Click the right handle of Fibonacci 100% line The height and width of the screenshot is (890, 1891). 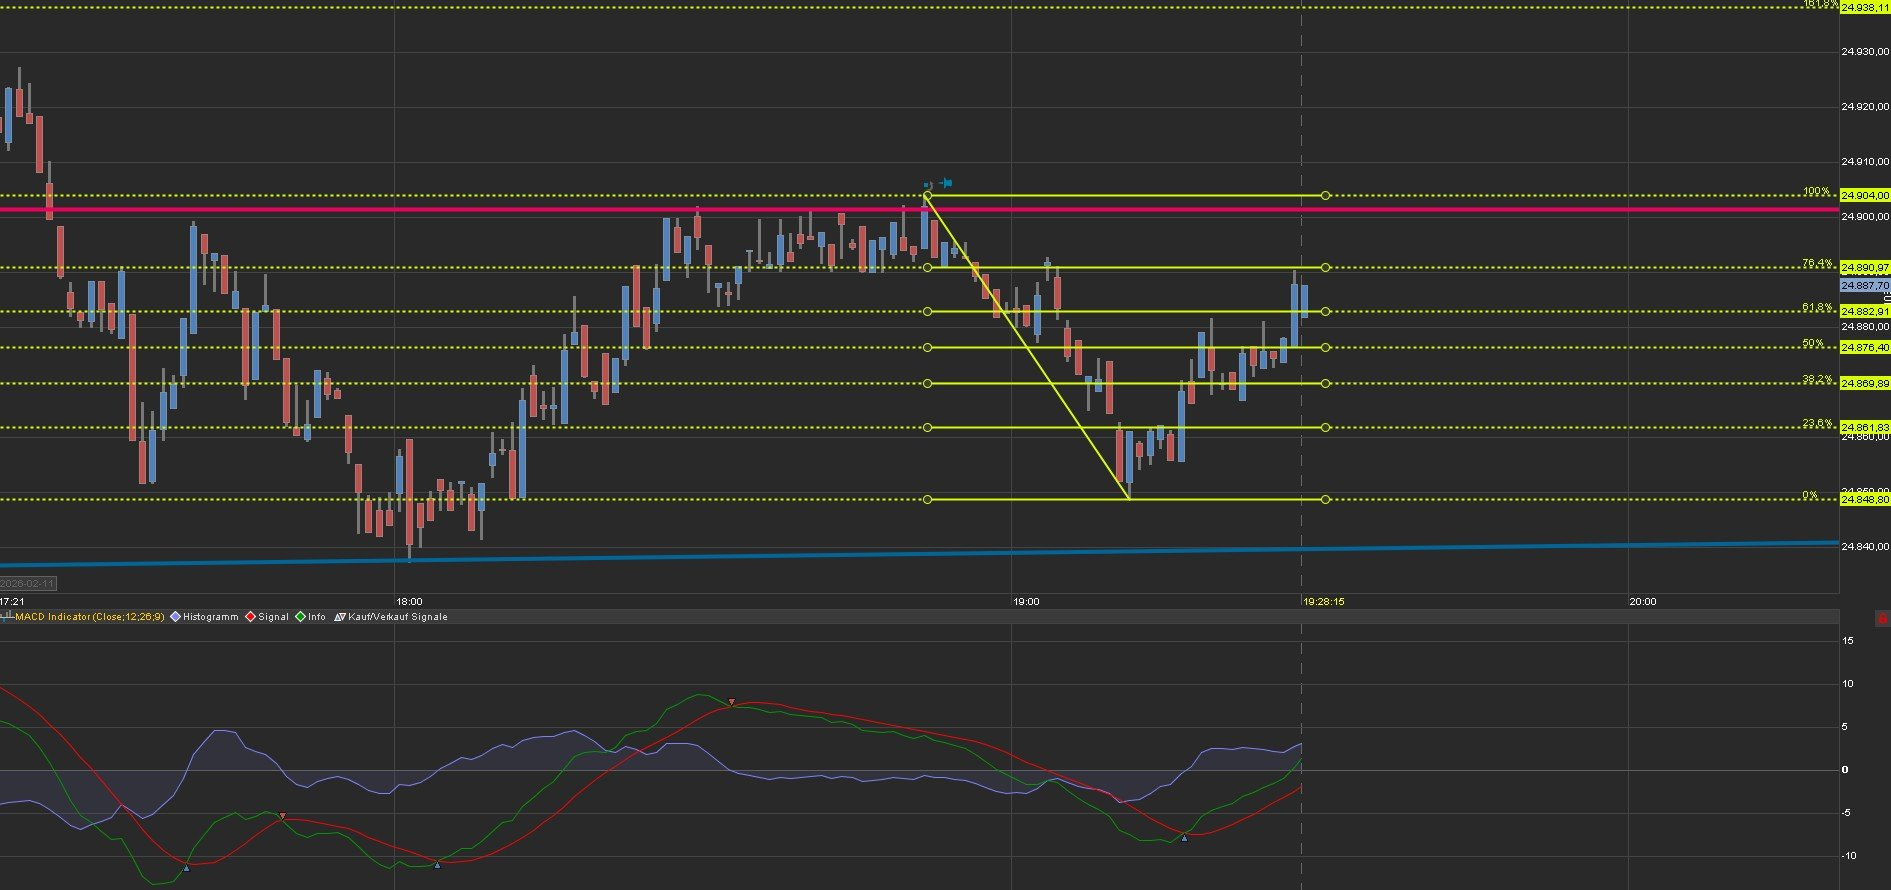[1325, 196]
